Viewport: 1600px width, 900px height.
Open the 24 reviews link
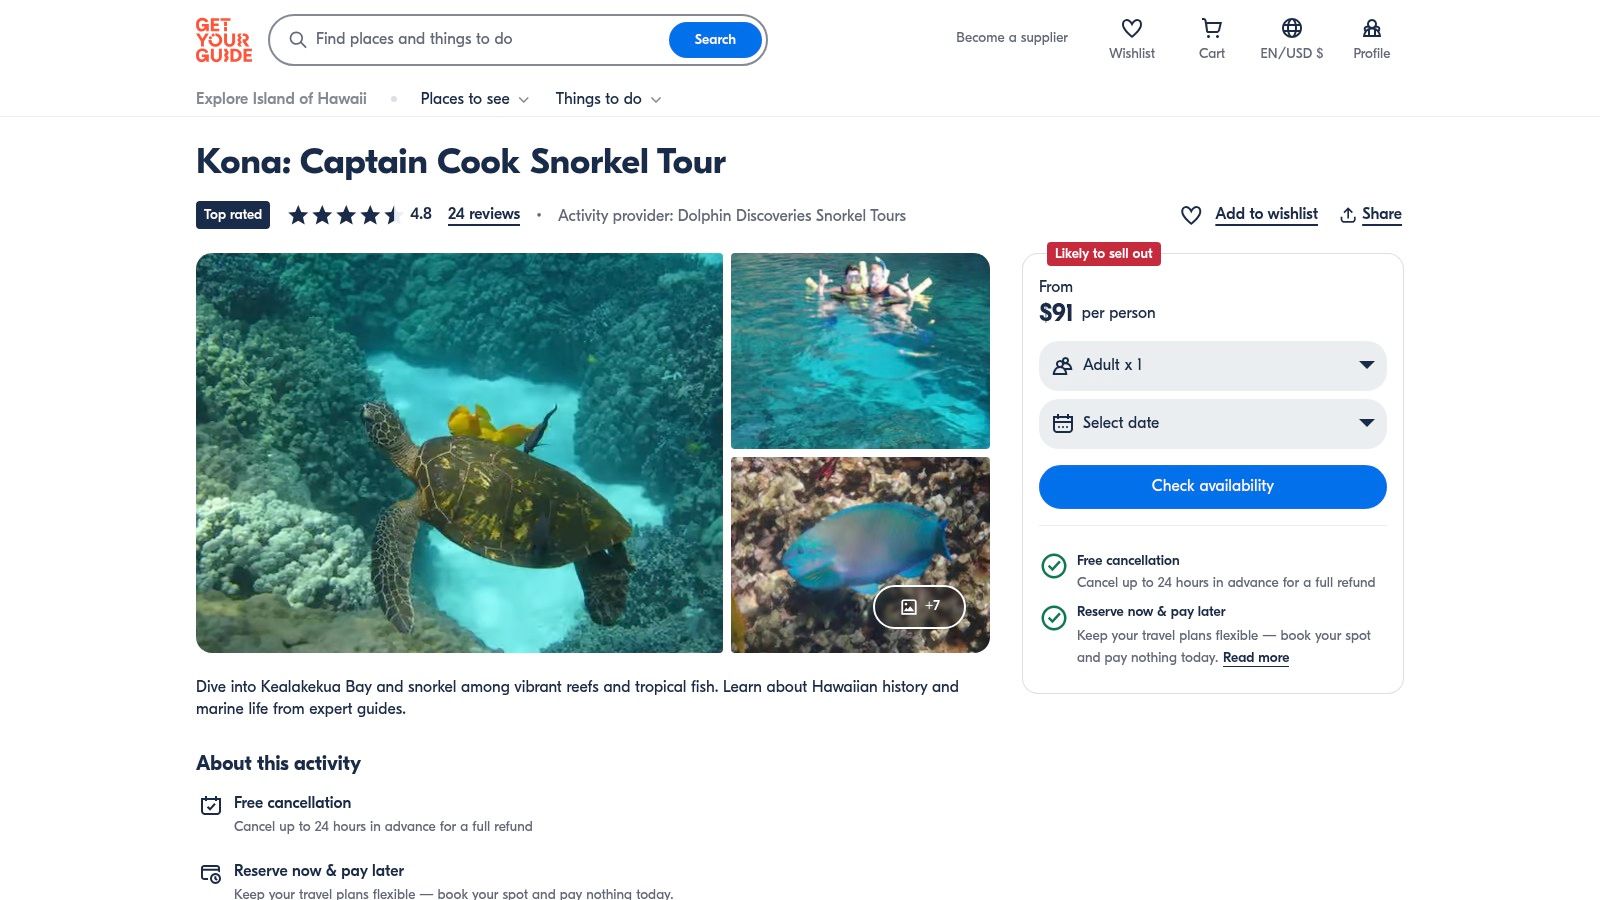click(484, 214)
